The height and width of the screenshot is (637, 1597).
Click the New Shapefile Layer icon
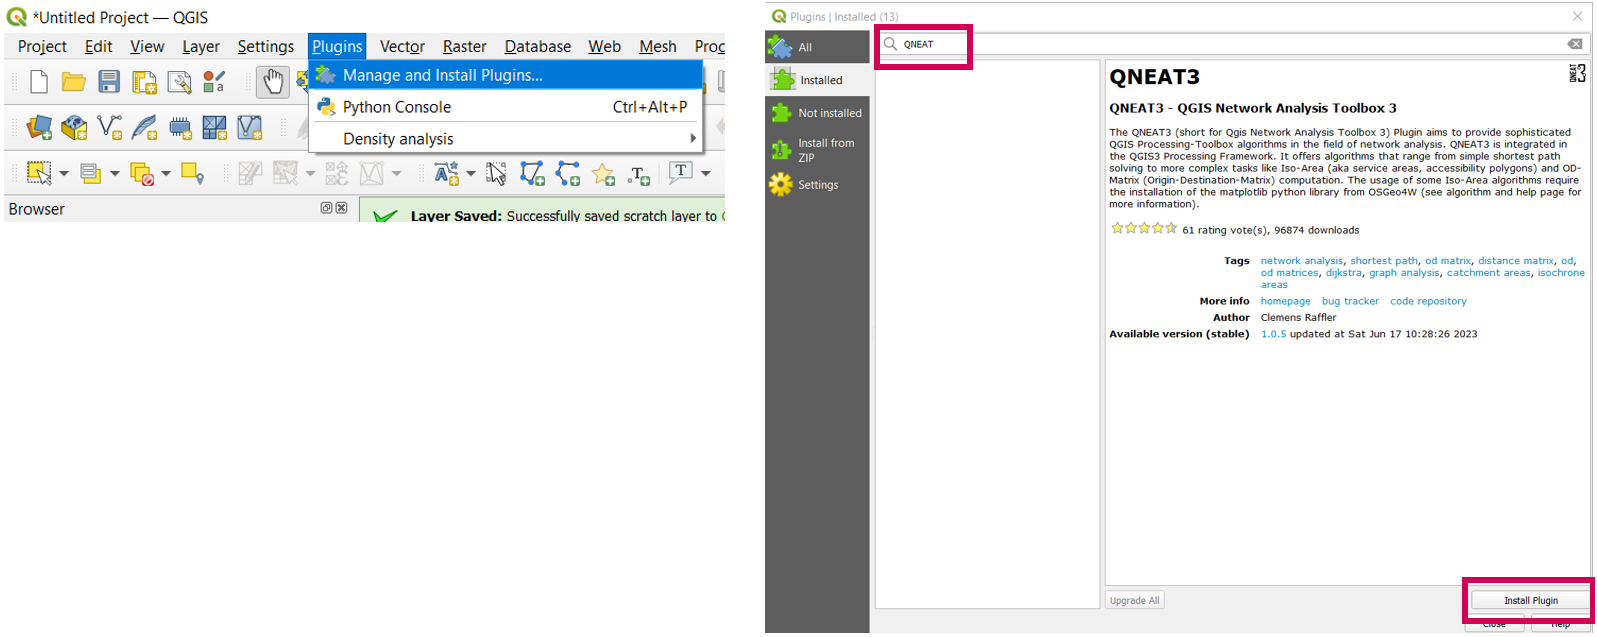click(x=109, y=127)
